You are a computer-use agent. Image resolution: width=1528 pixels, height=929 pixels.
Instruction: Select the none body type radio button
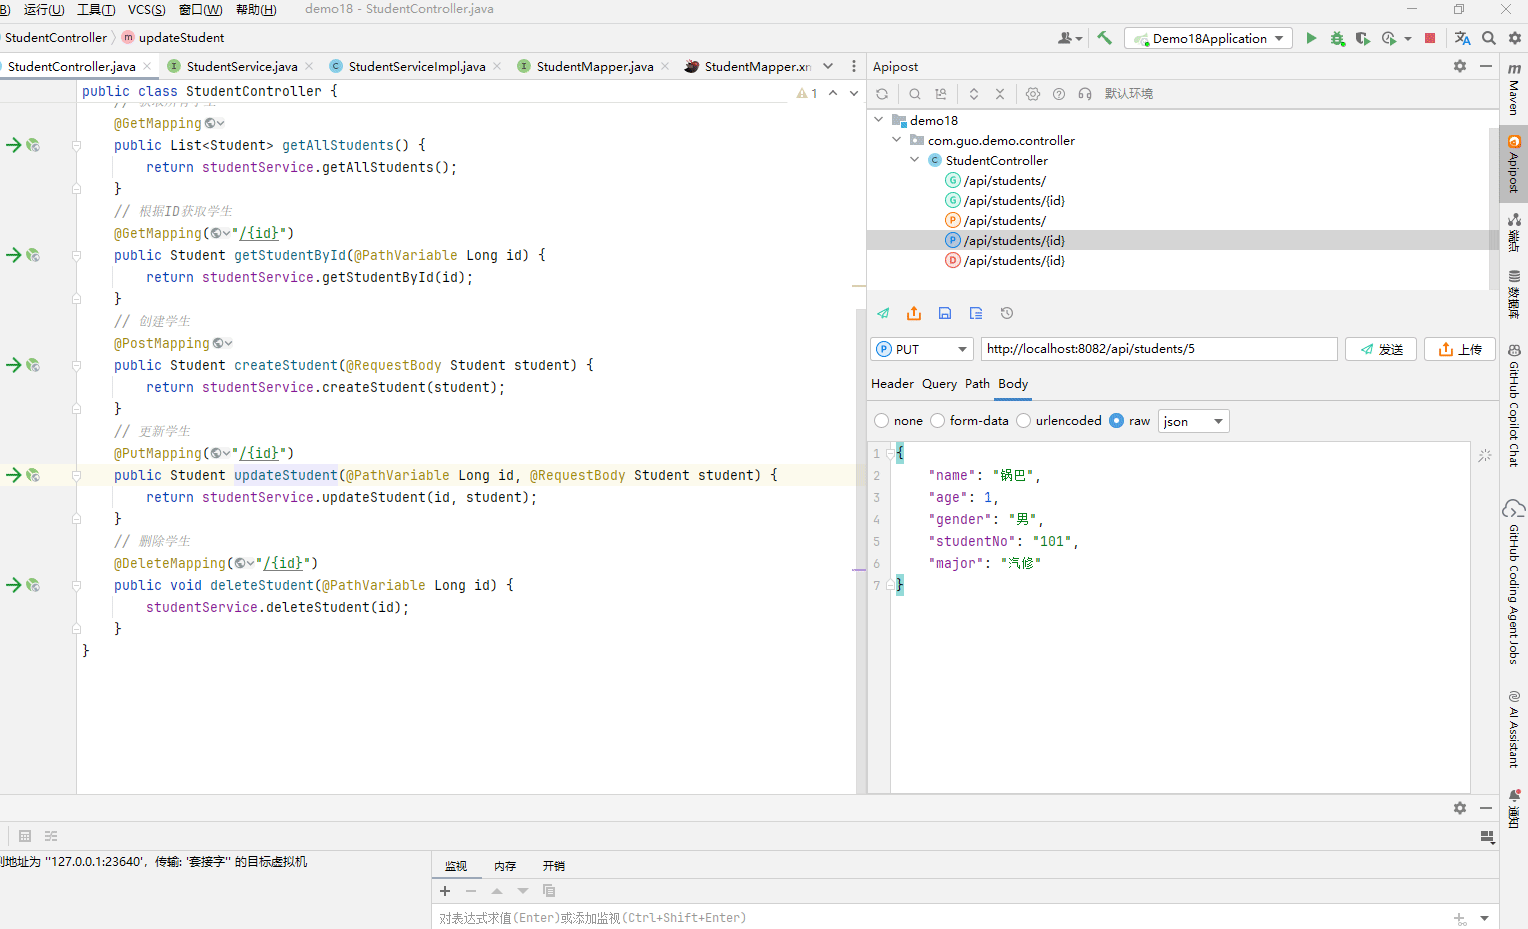(x=881, y=421)
